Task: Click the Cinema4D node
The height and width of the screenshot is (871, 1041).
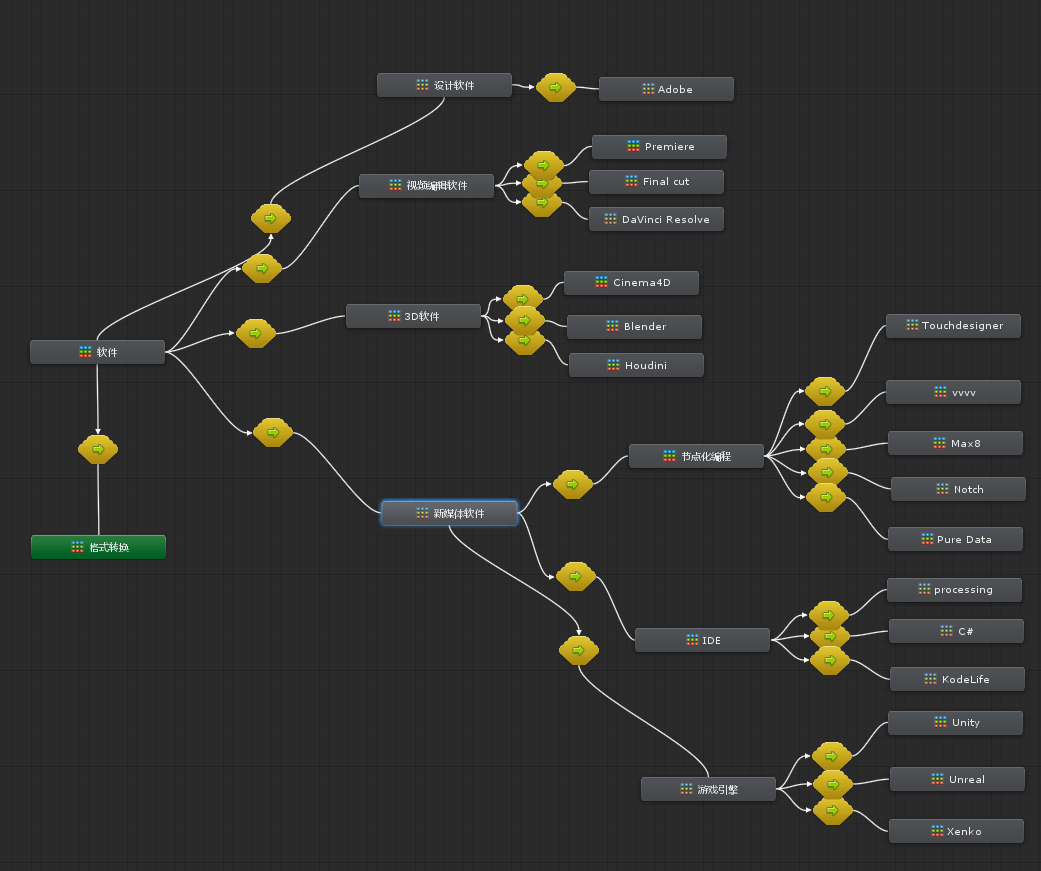Action: [x=631, y=283]
